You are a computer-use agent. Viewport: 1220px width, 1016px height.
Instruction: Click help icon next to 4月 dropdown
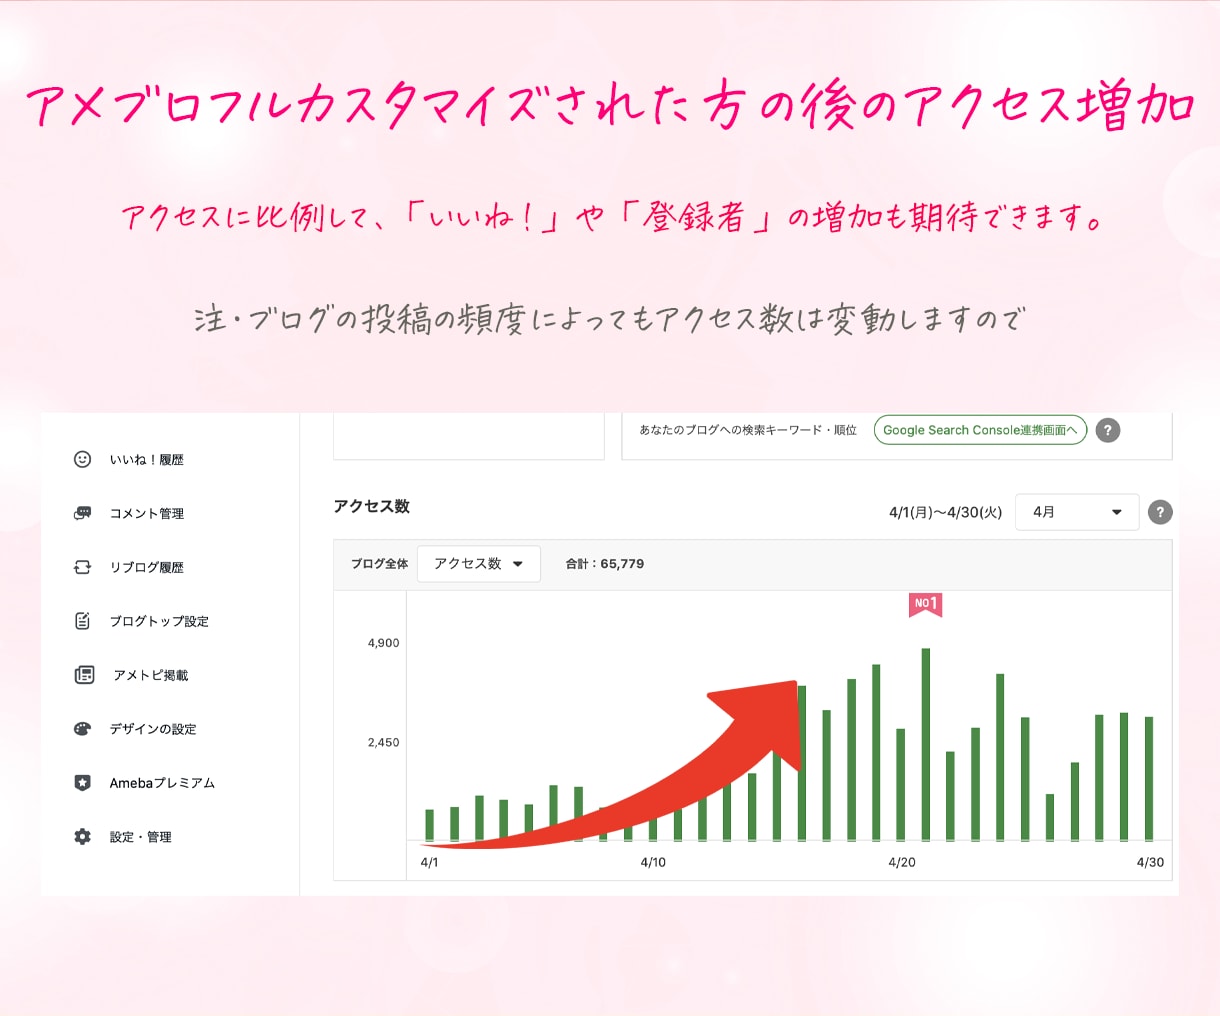point(1160,512)
